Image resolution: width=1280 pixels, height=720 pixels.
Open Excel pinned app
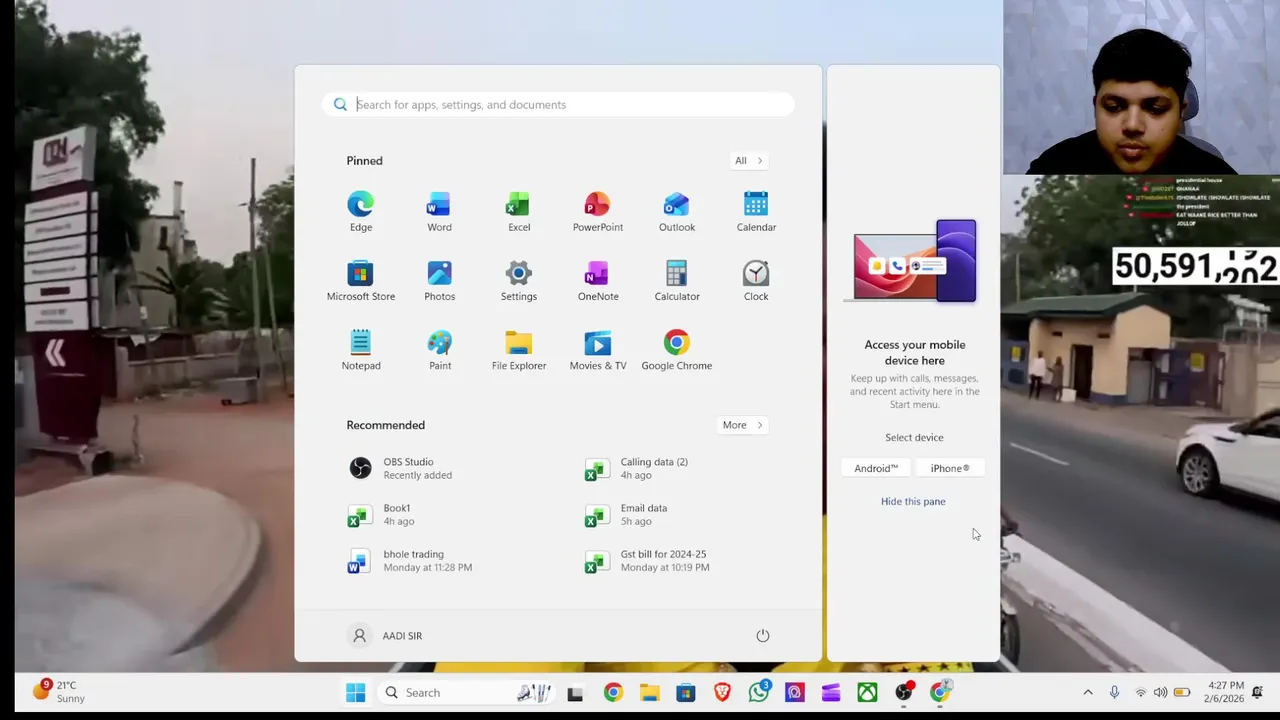pos(518,212)
